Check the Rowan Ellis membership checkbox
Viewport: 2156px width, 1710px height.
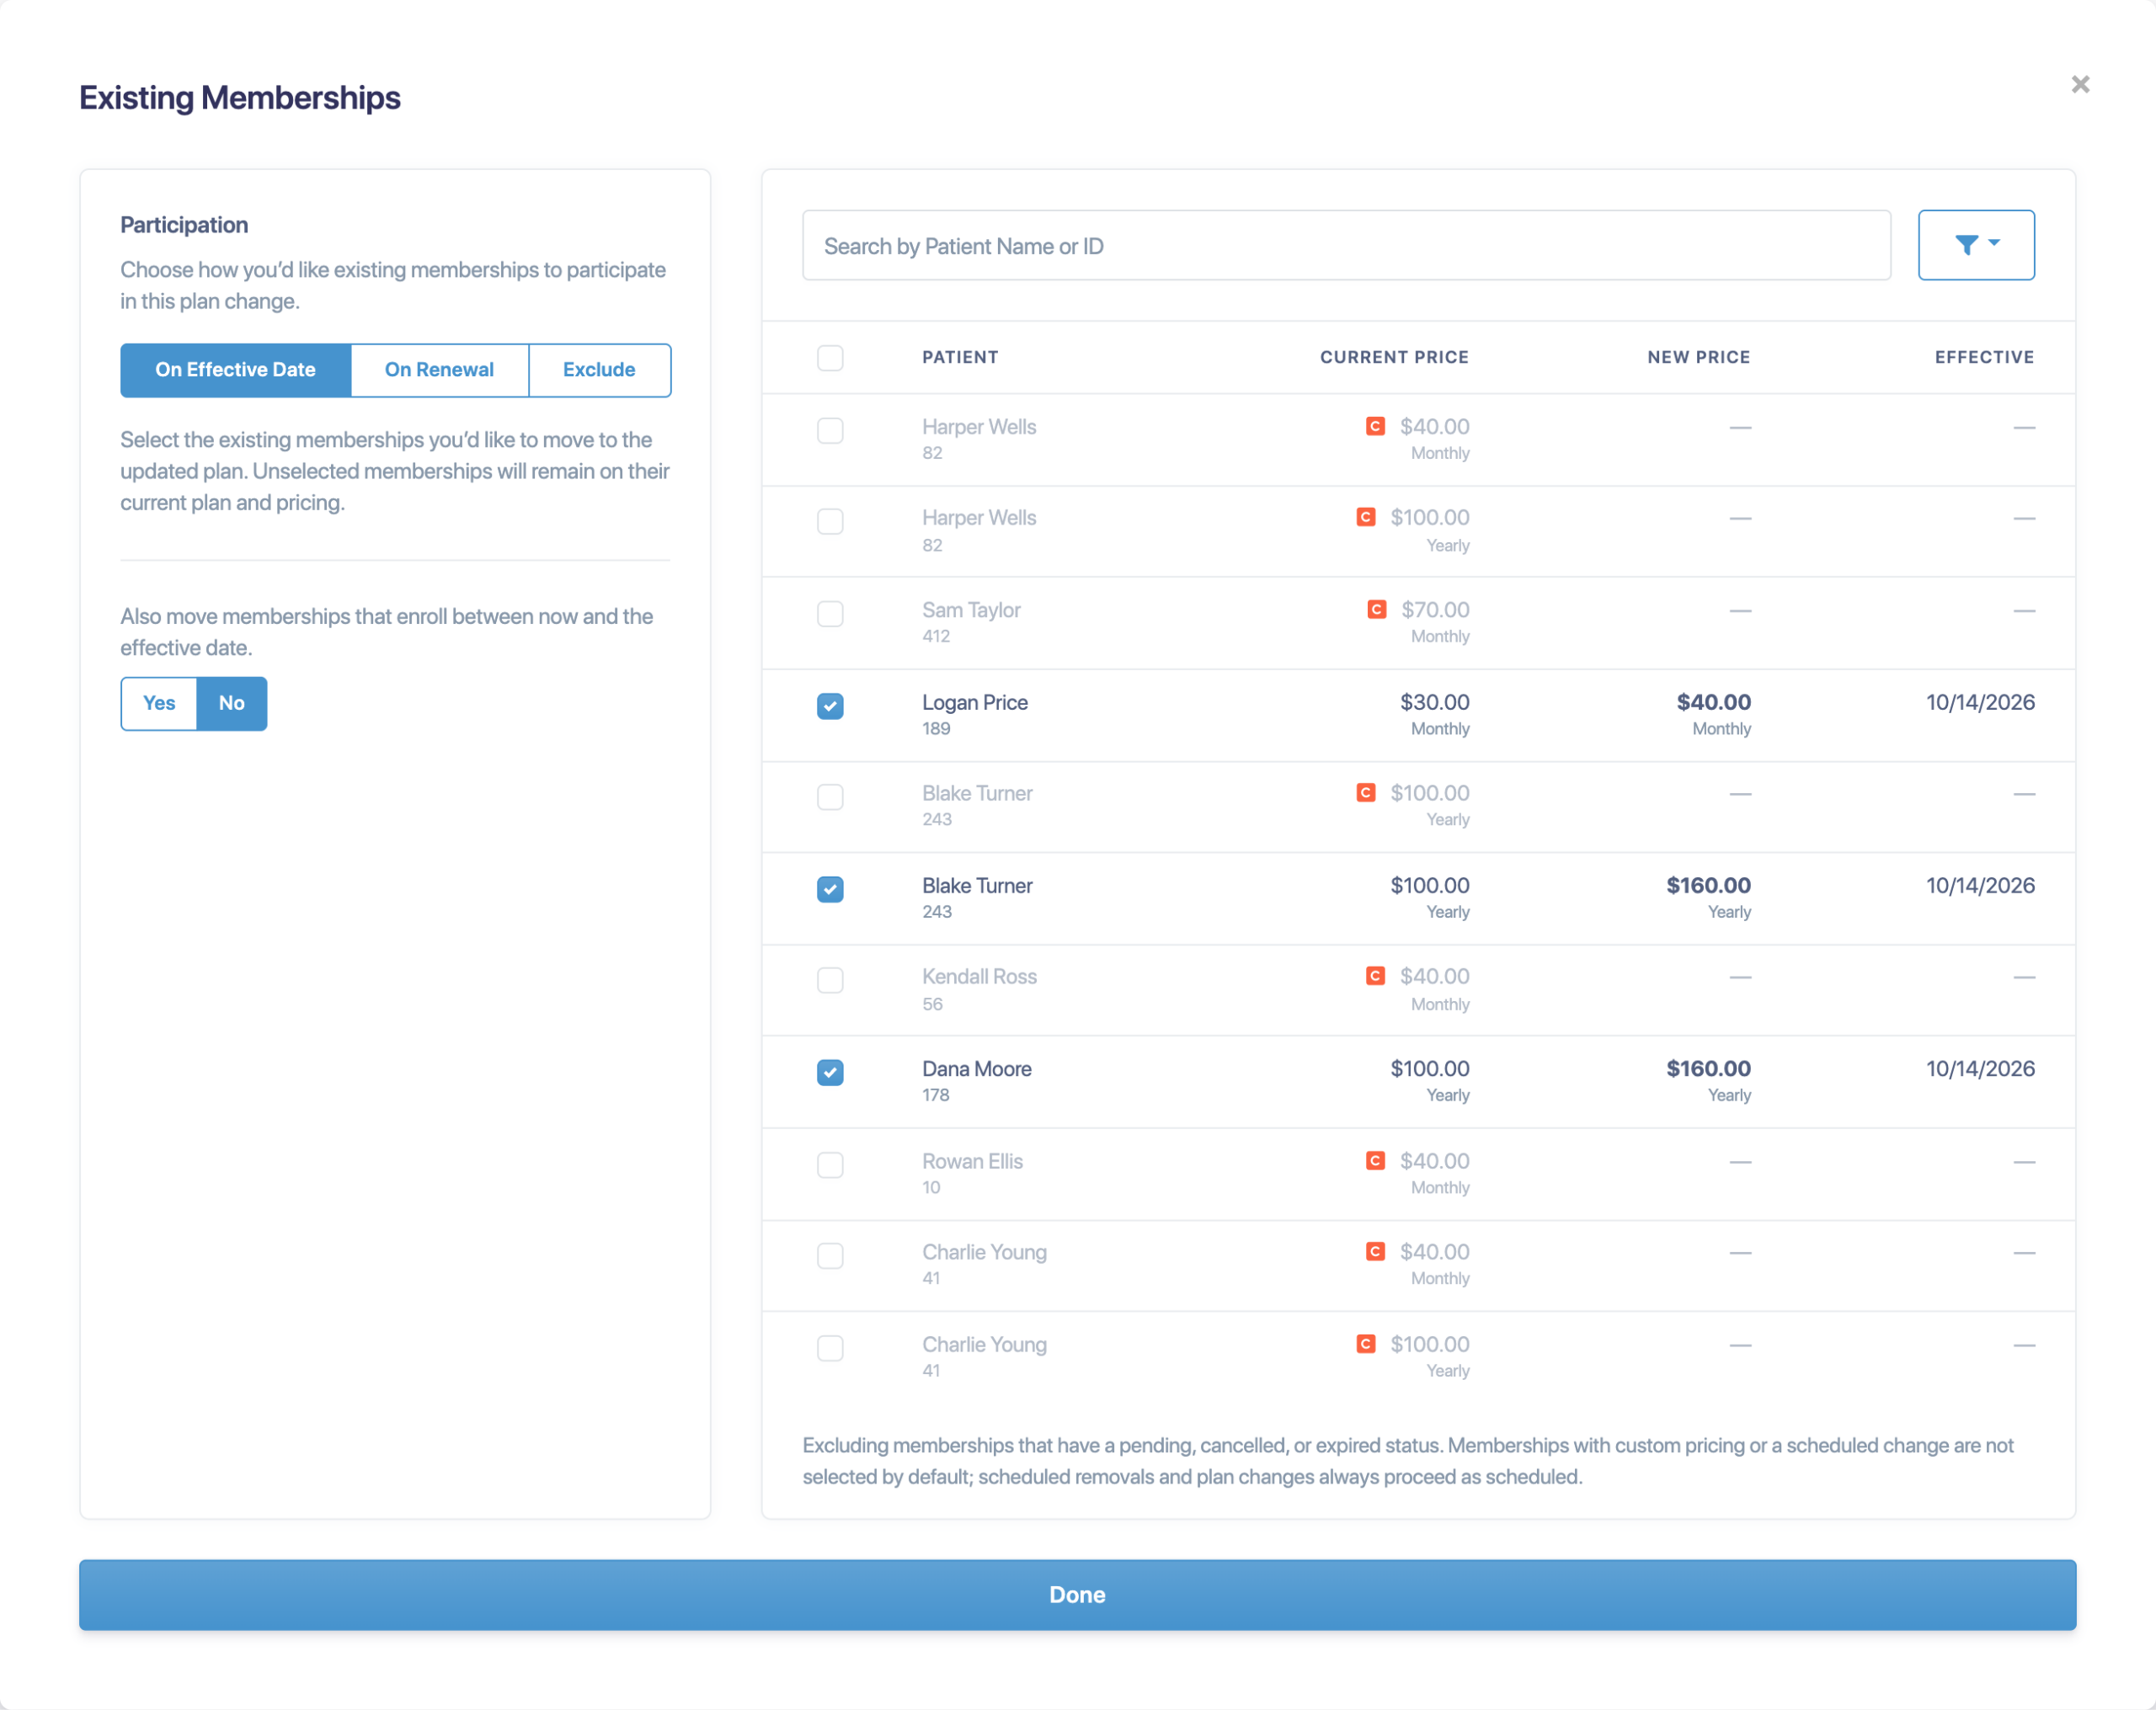(x=830, y=1164)
